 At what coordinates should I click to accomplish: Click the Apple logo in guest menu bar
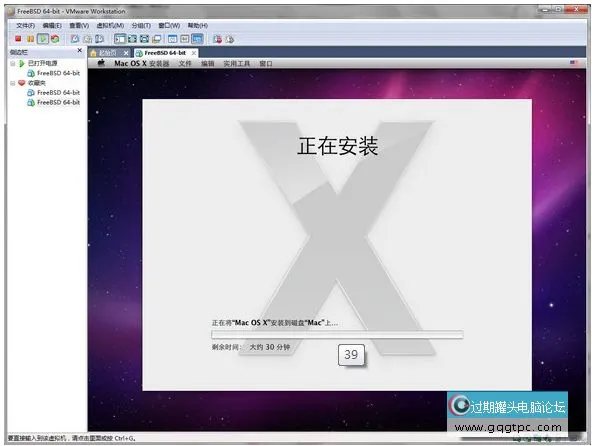click(x=101, y=63)
